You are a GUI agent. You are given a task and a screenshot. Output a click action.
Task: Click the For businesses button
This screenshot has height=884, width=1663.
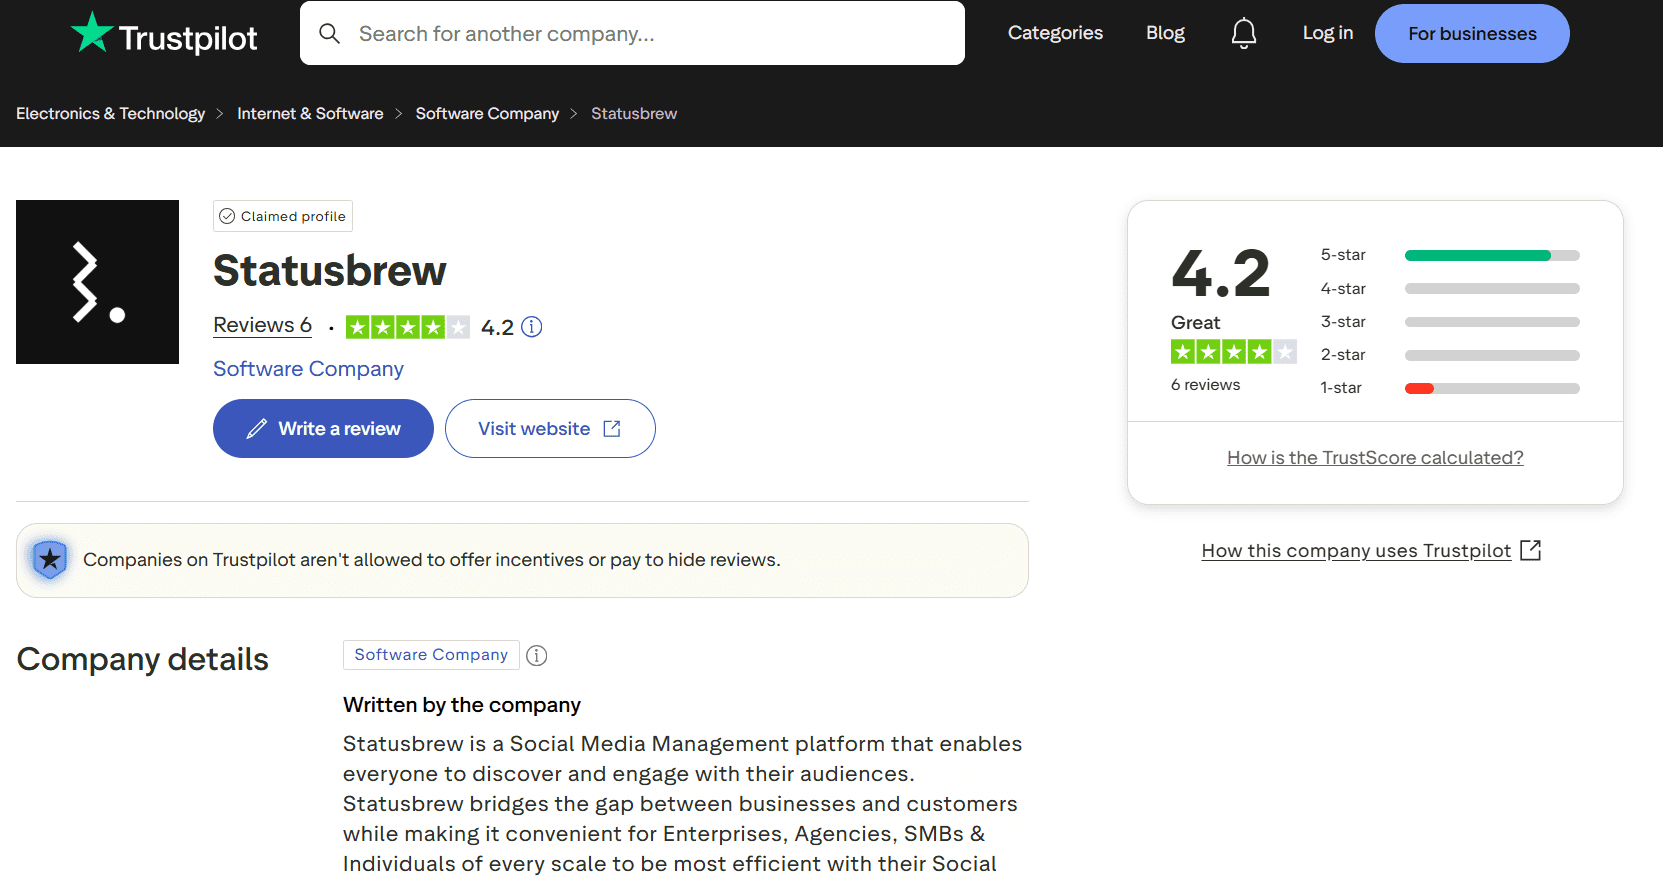(x=1472, y=33)
